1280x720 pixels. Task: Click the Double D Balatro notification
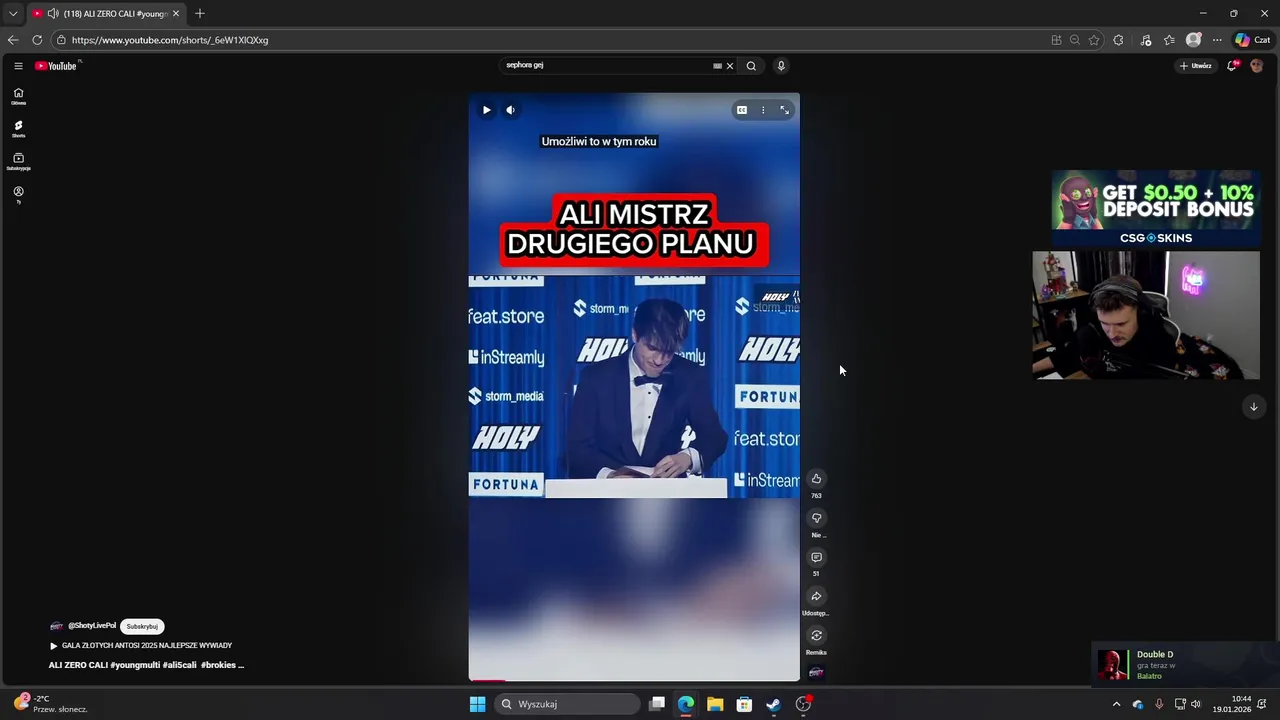(1185, 664)
